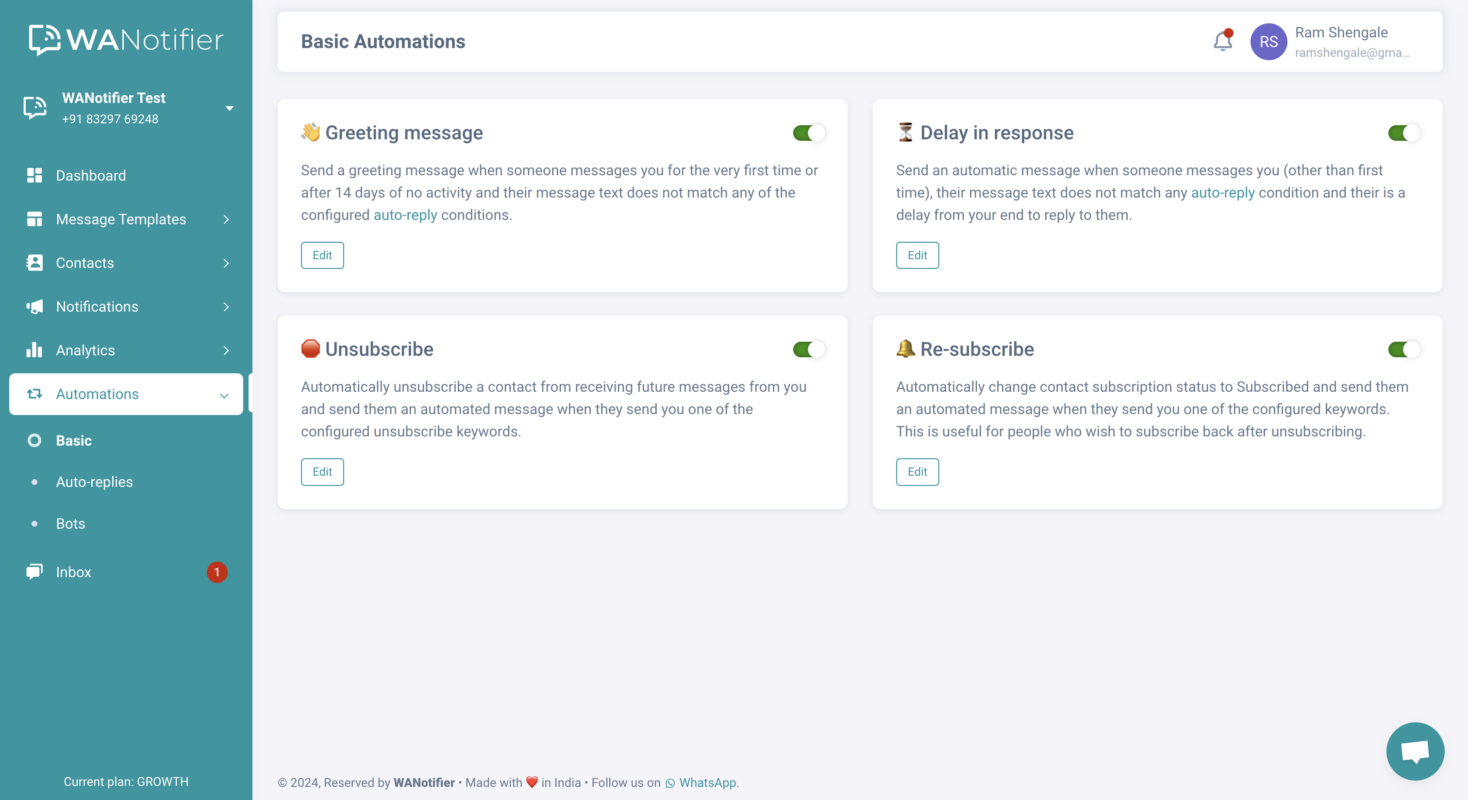Screen dimensions: 1468x800
Task: Select the Message Templates sidebar icon
Action: click(x=34, y=219)
